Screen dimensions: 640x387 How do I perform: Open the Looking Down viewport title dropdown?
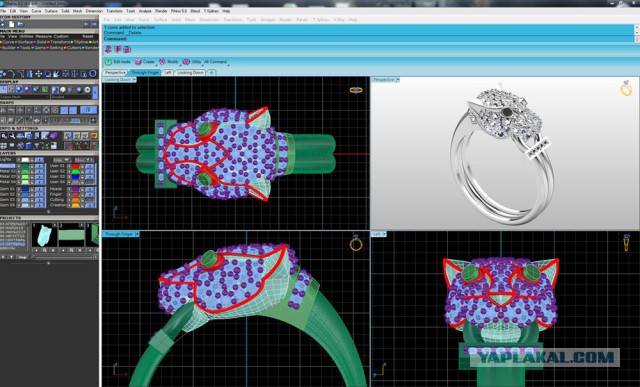(134, 80)
